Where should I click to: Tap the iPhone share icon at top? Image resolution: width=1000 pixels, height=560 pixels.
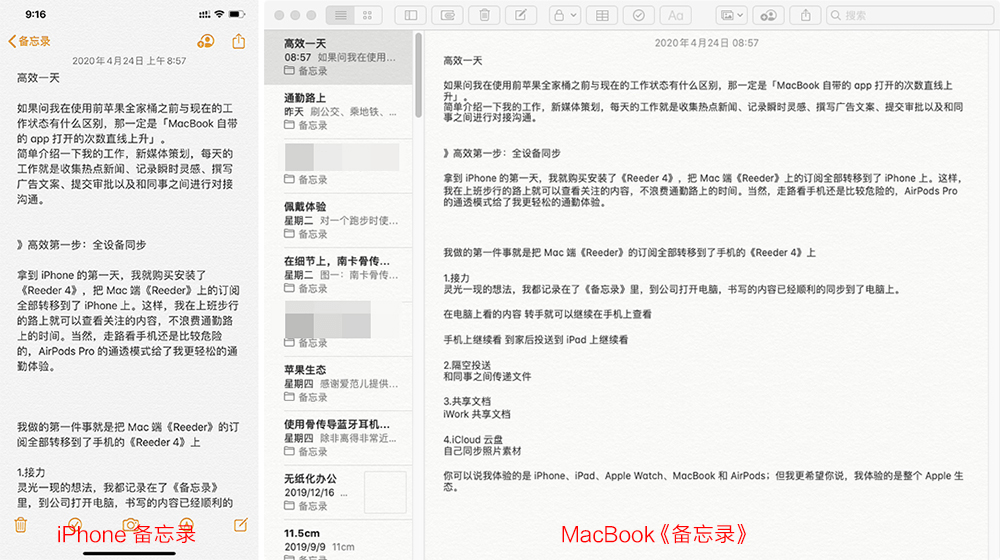pos(239,41)
